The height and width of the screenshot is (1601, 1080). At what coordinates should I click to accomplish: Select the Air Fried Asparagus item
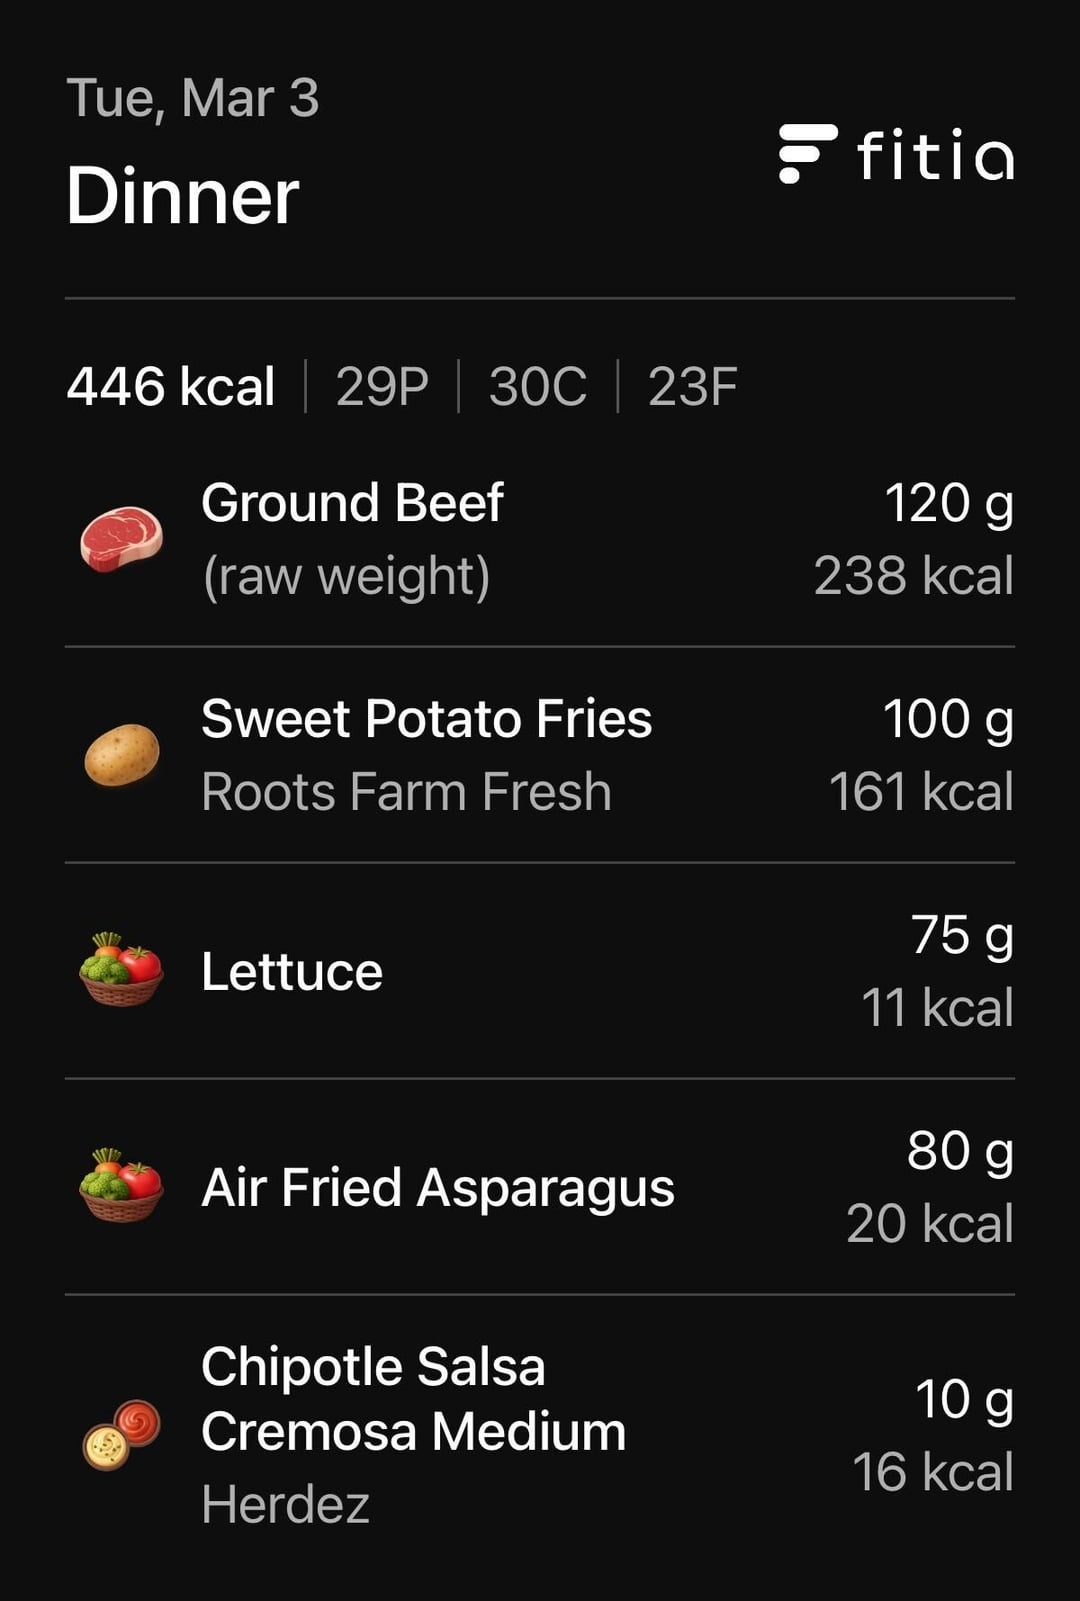(438, 1188)
